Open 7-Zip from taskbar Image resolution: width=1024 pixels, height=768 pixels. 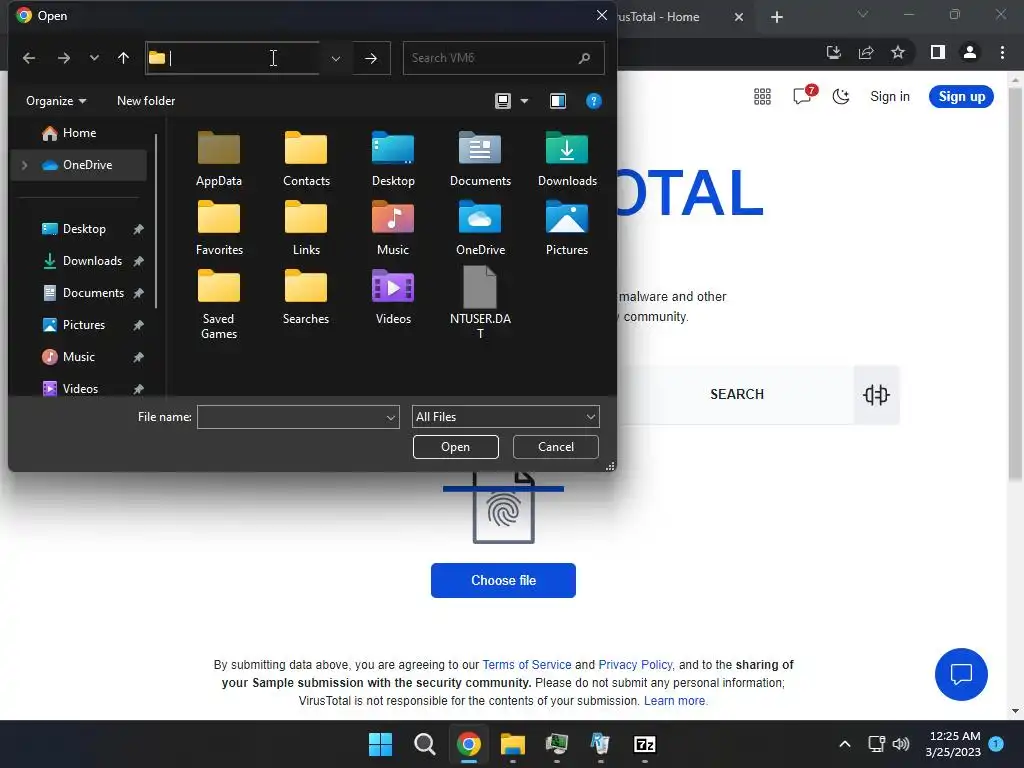point(645,744)
